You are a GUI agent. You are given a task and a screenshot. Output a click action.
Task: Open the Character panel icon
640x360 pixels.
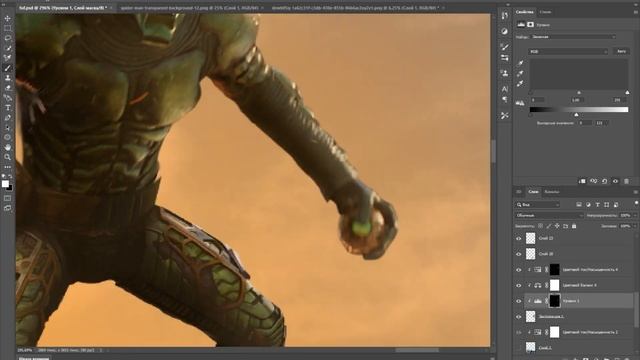click(505, 89)
